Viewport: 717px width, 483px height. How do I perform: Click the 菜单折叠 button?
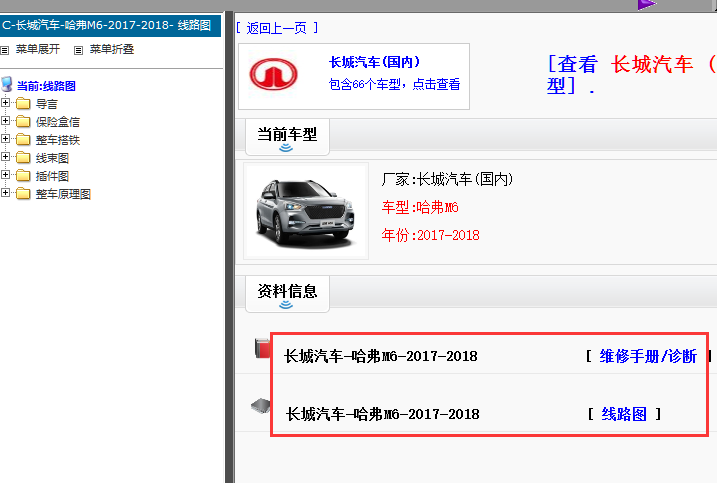(112, 49)
